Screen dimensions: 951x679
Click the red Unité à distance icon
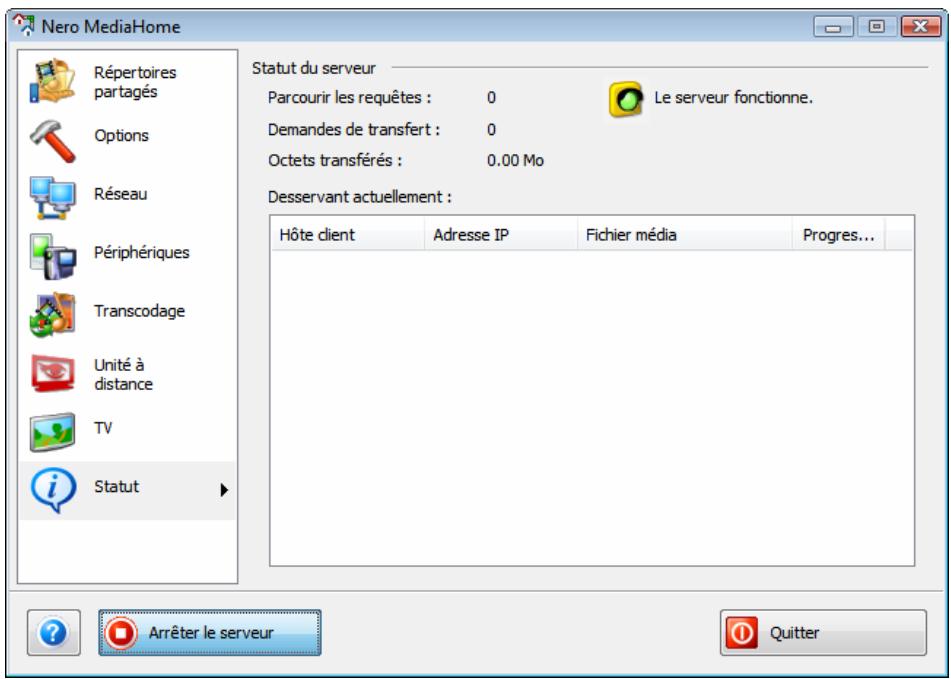point(53,373)
